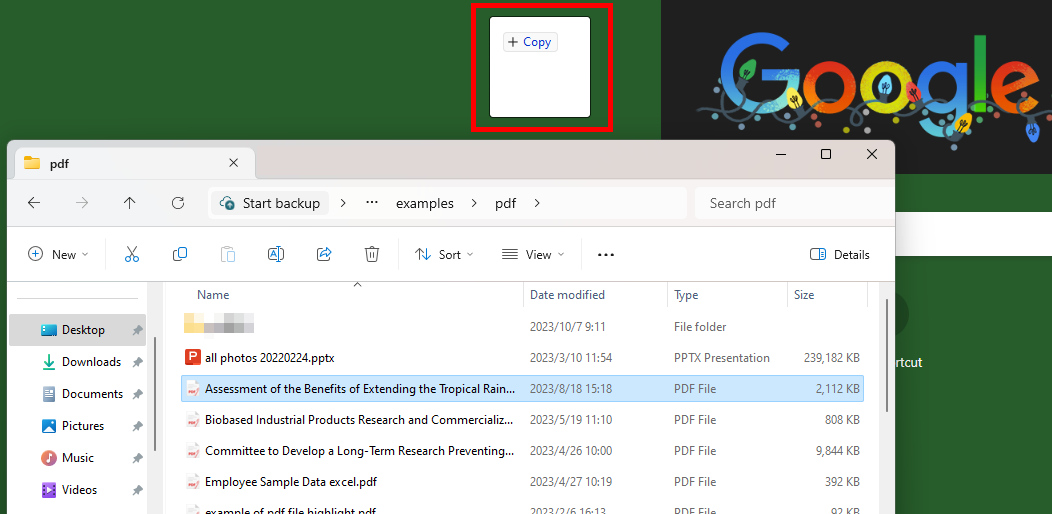The width and height of the screenshot is (1052, 514).
Task: Open the See more ellipsis menu
Action: (606, 255)
